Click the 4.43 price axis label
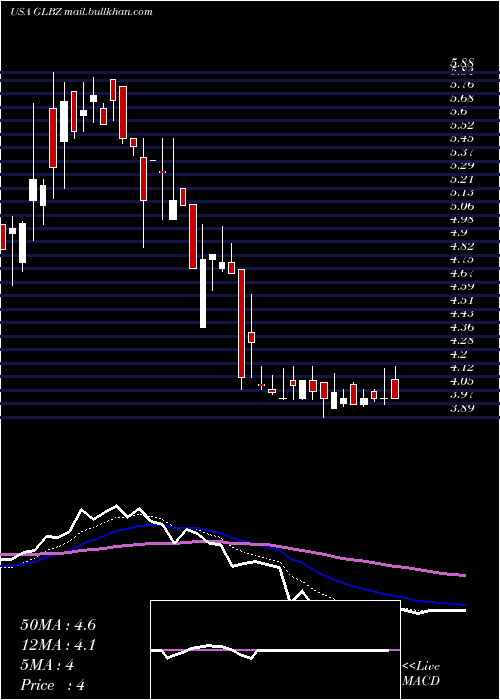The image size is (500, 700). pyautogui.click(x=462, y=313)
